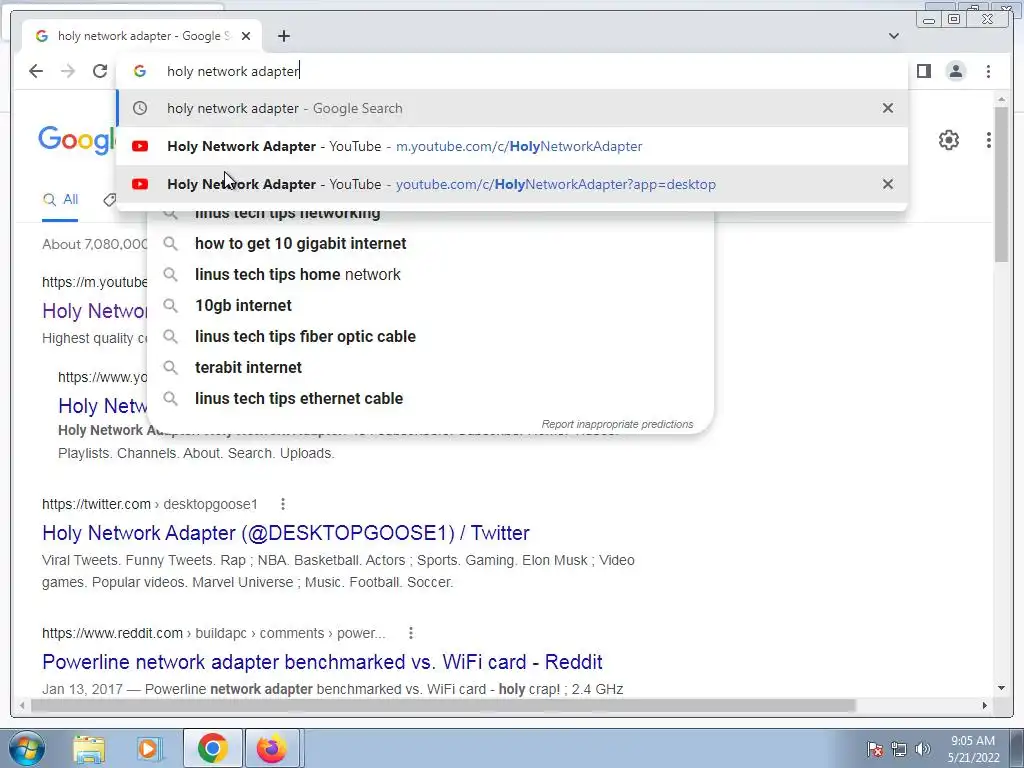Image resolution: width=1024 pixels, height=768 pixels.
Task: Click the forward navigation arrow
Action: 68,71
